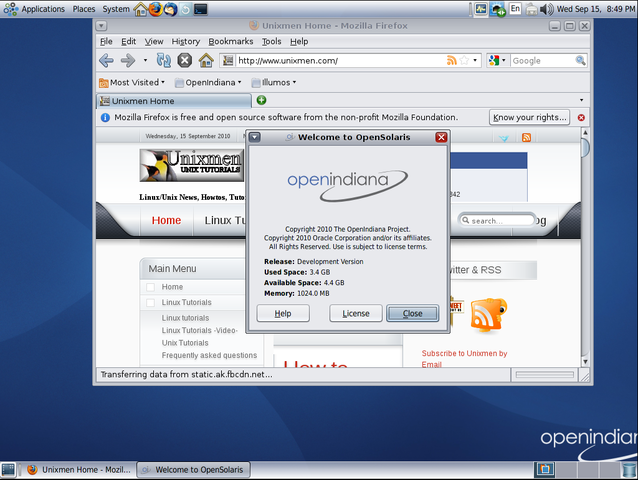Open Frequently asked questions link

click(x=209, y=356)
